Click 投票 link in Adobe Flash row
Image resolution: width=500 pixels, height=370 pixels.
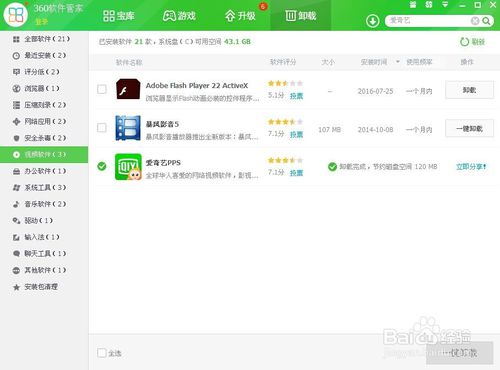296,96
